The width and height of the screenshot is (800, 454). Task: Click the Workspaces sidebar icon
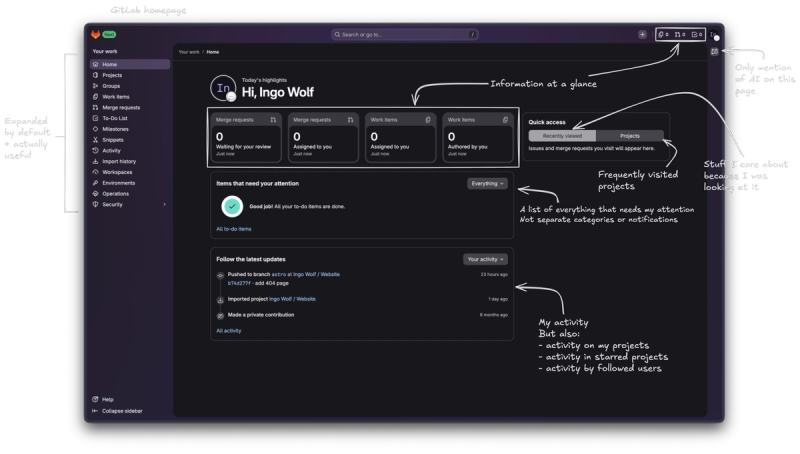[95, 172]
